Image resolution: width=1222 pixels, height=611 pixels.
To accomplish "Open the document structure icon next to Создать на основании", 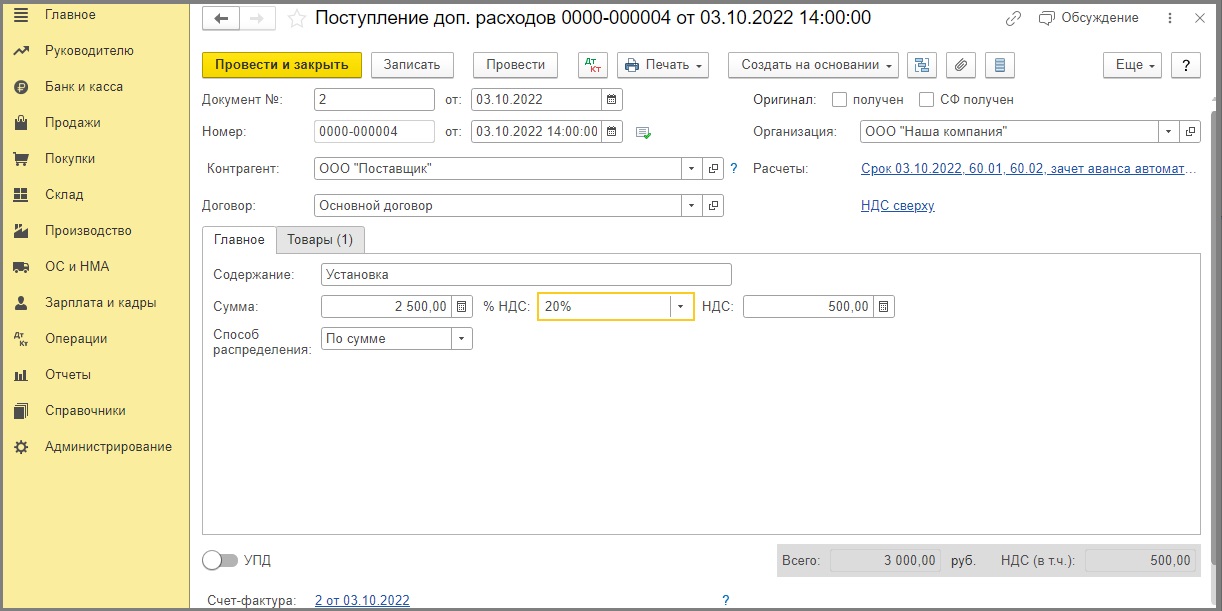I will [x=921, y=65].
